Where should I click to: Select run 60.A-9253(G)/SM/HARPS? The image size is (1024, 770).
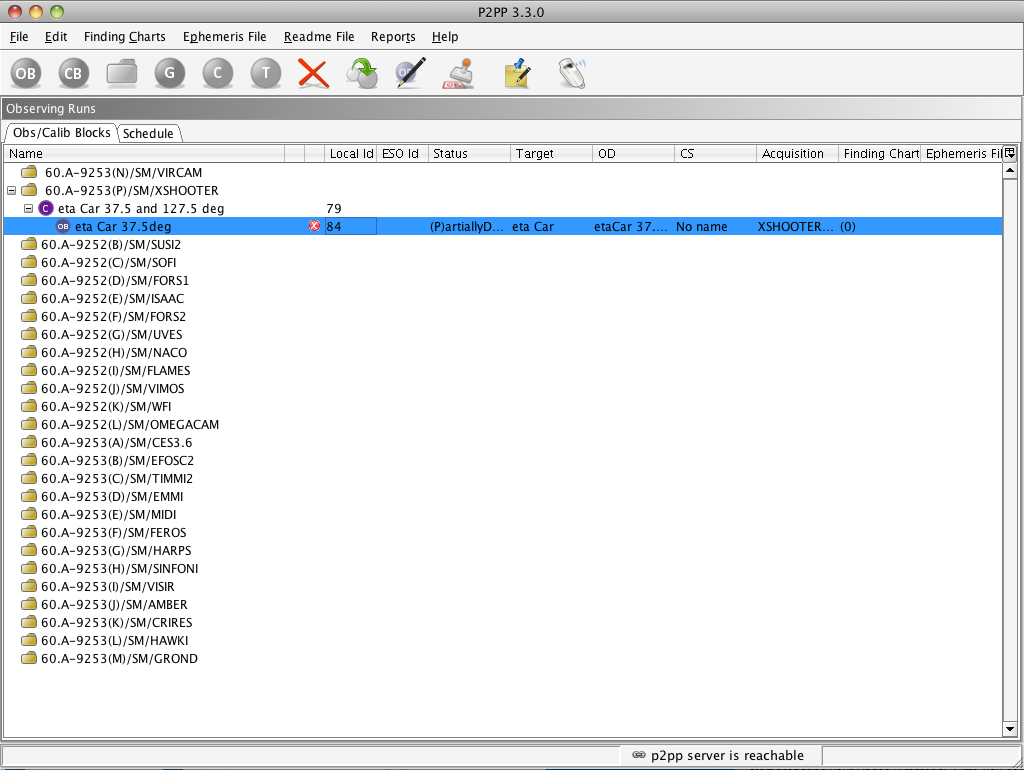coord(116,551)
